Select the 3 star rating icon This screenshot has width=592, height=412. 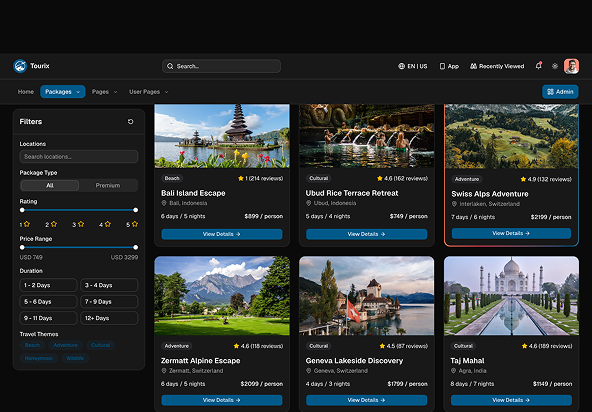pos(81,224)
